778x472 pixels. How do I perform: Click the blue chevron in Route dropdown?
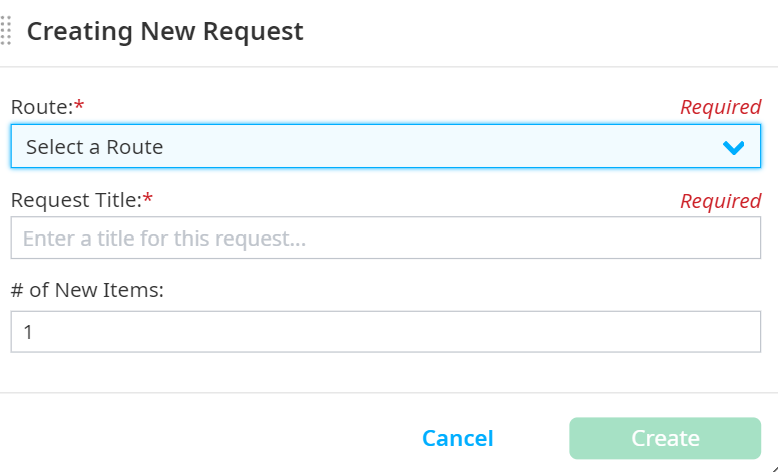point(734,148)
